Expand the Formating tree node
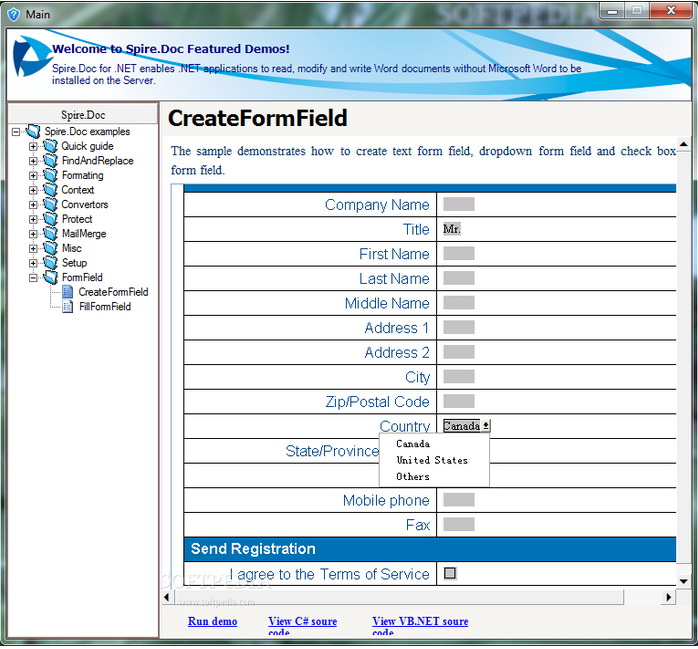698x649 pixels. pyautogui.click(x=33, y=176)
